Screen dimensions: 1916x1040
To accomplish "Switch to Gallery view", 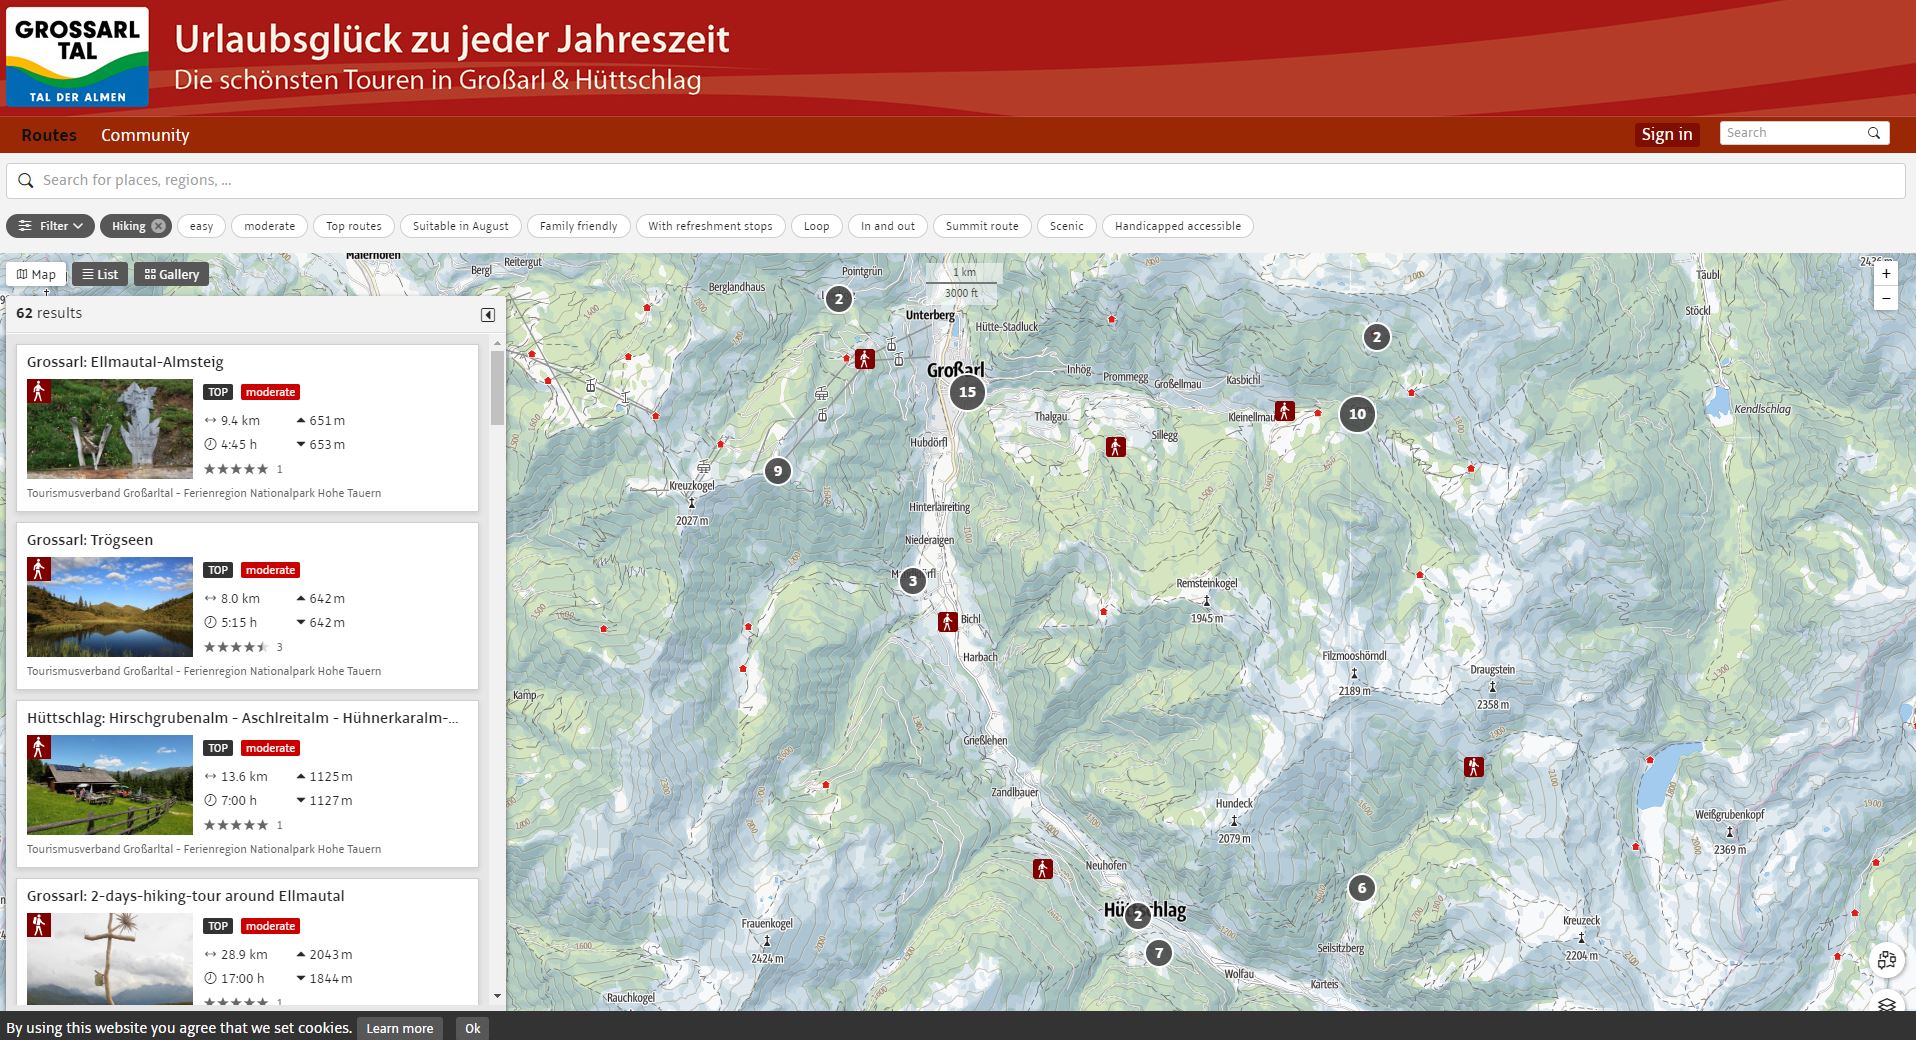I will point(172,274).
